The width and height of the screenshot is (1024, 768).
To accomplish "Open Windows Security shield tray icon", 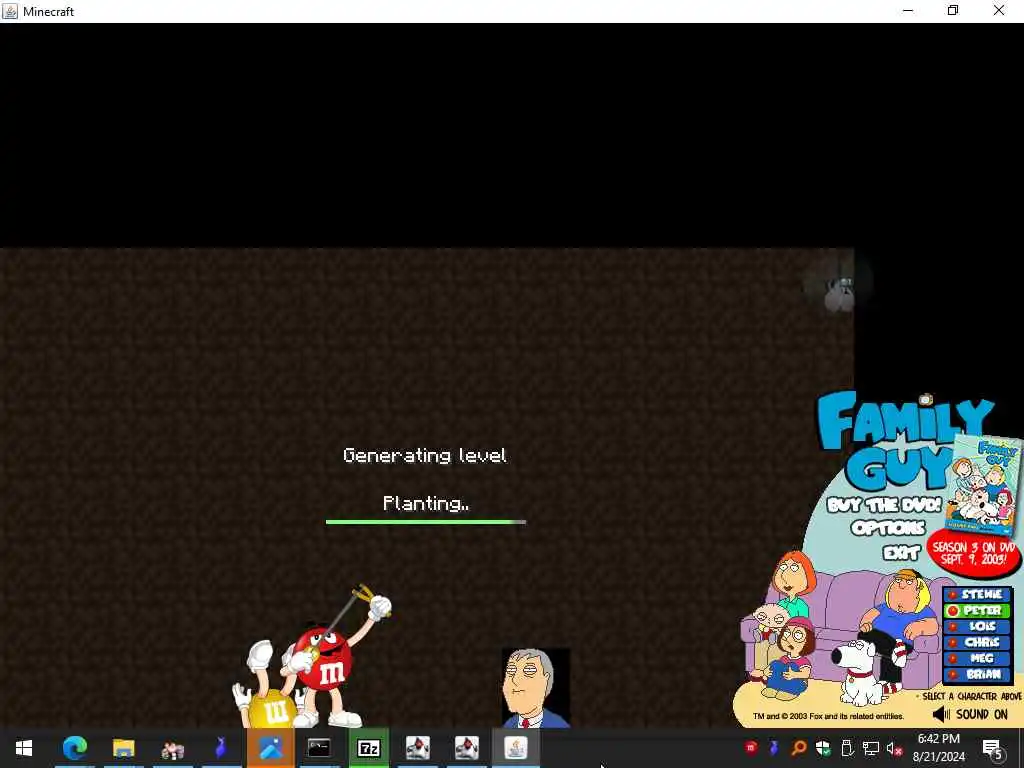I will (x=823, y=748).
